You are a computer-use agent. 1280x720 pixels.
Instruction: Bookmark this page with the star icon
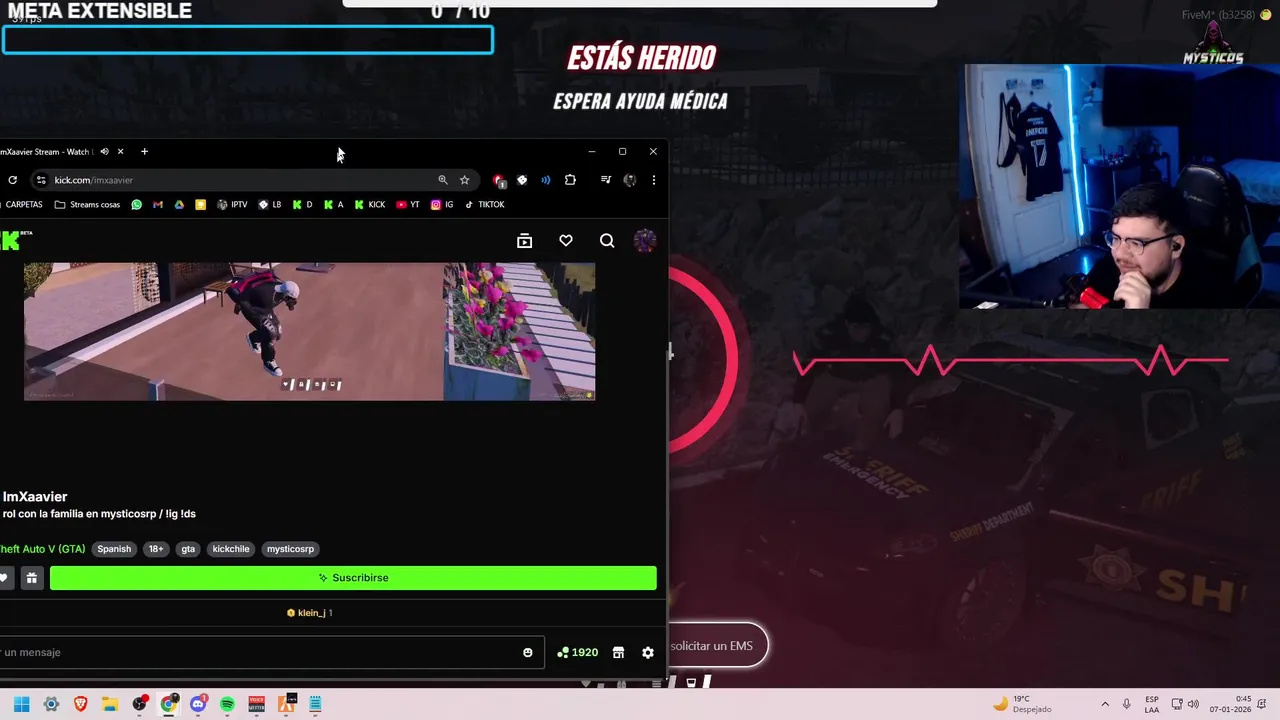coord(465,180)
